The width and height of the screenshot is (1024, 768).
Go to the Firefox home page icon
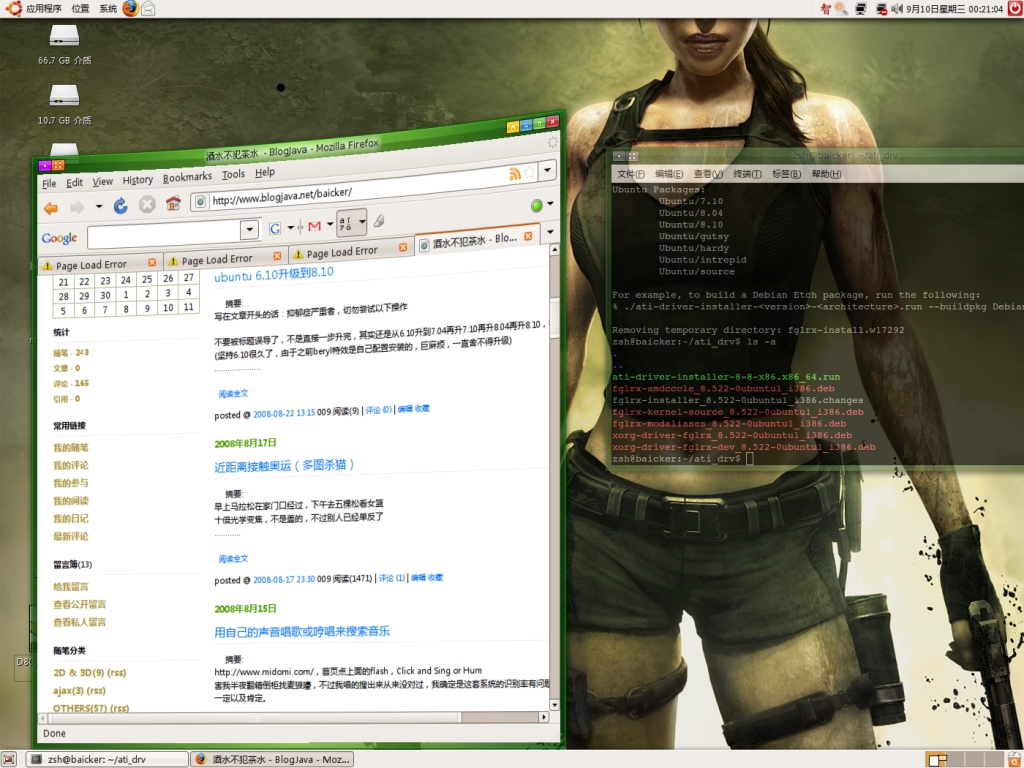click(173, 203)
